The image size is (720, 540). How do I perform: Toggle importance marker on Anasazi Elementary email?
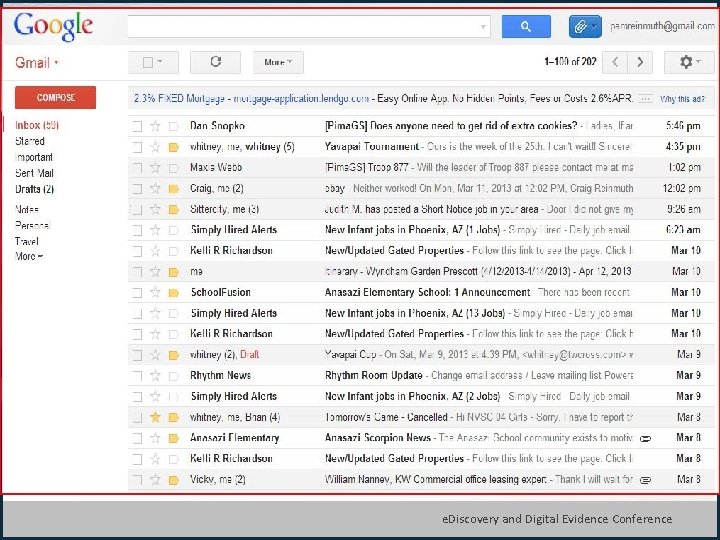click(x=173, y=438)
